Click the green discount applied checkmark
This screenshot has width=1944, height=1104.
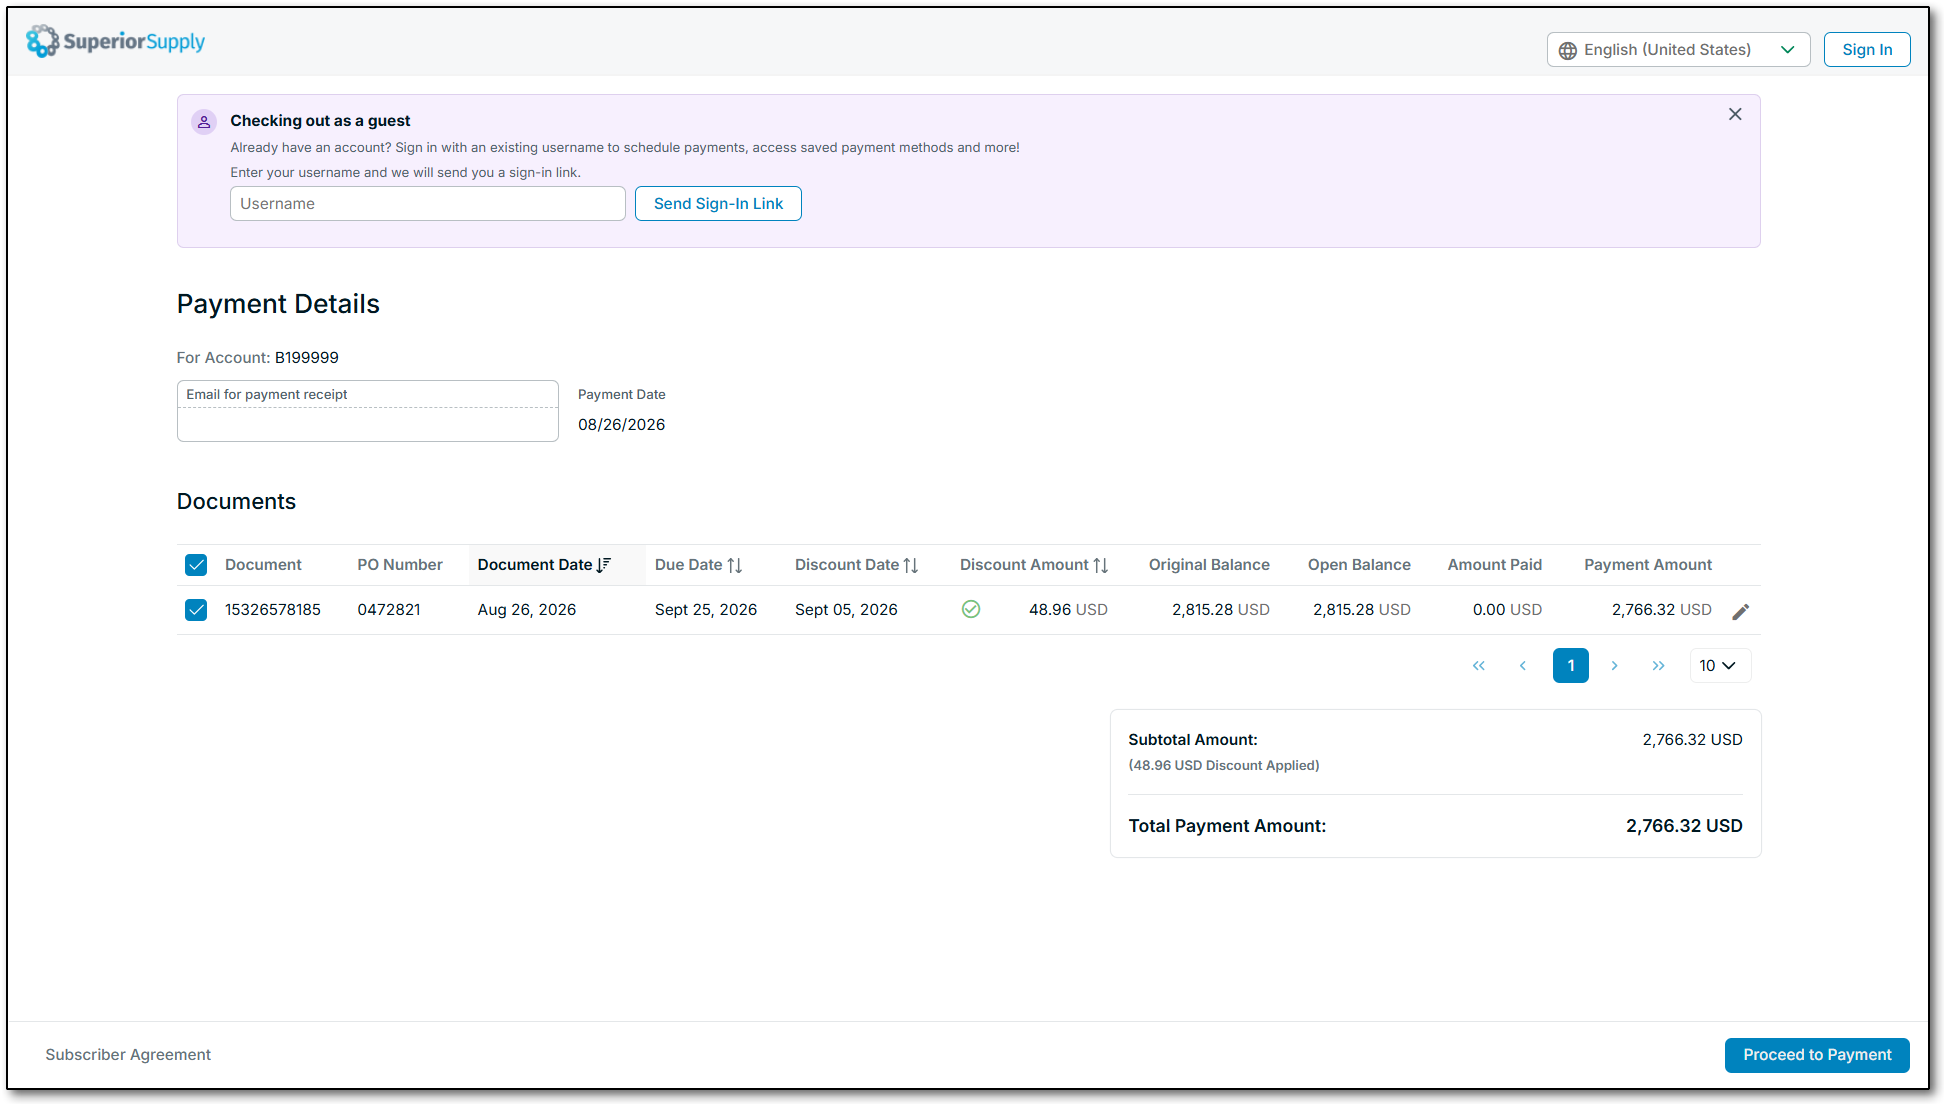(x=971, y=609)
